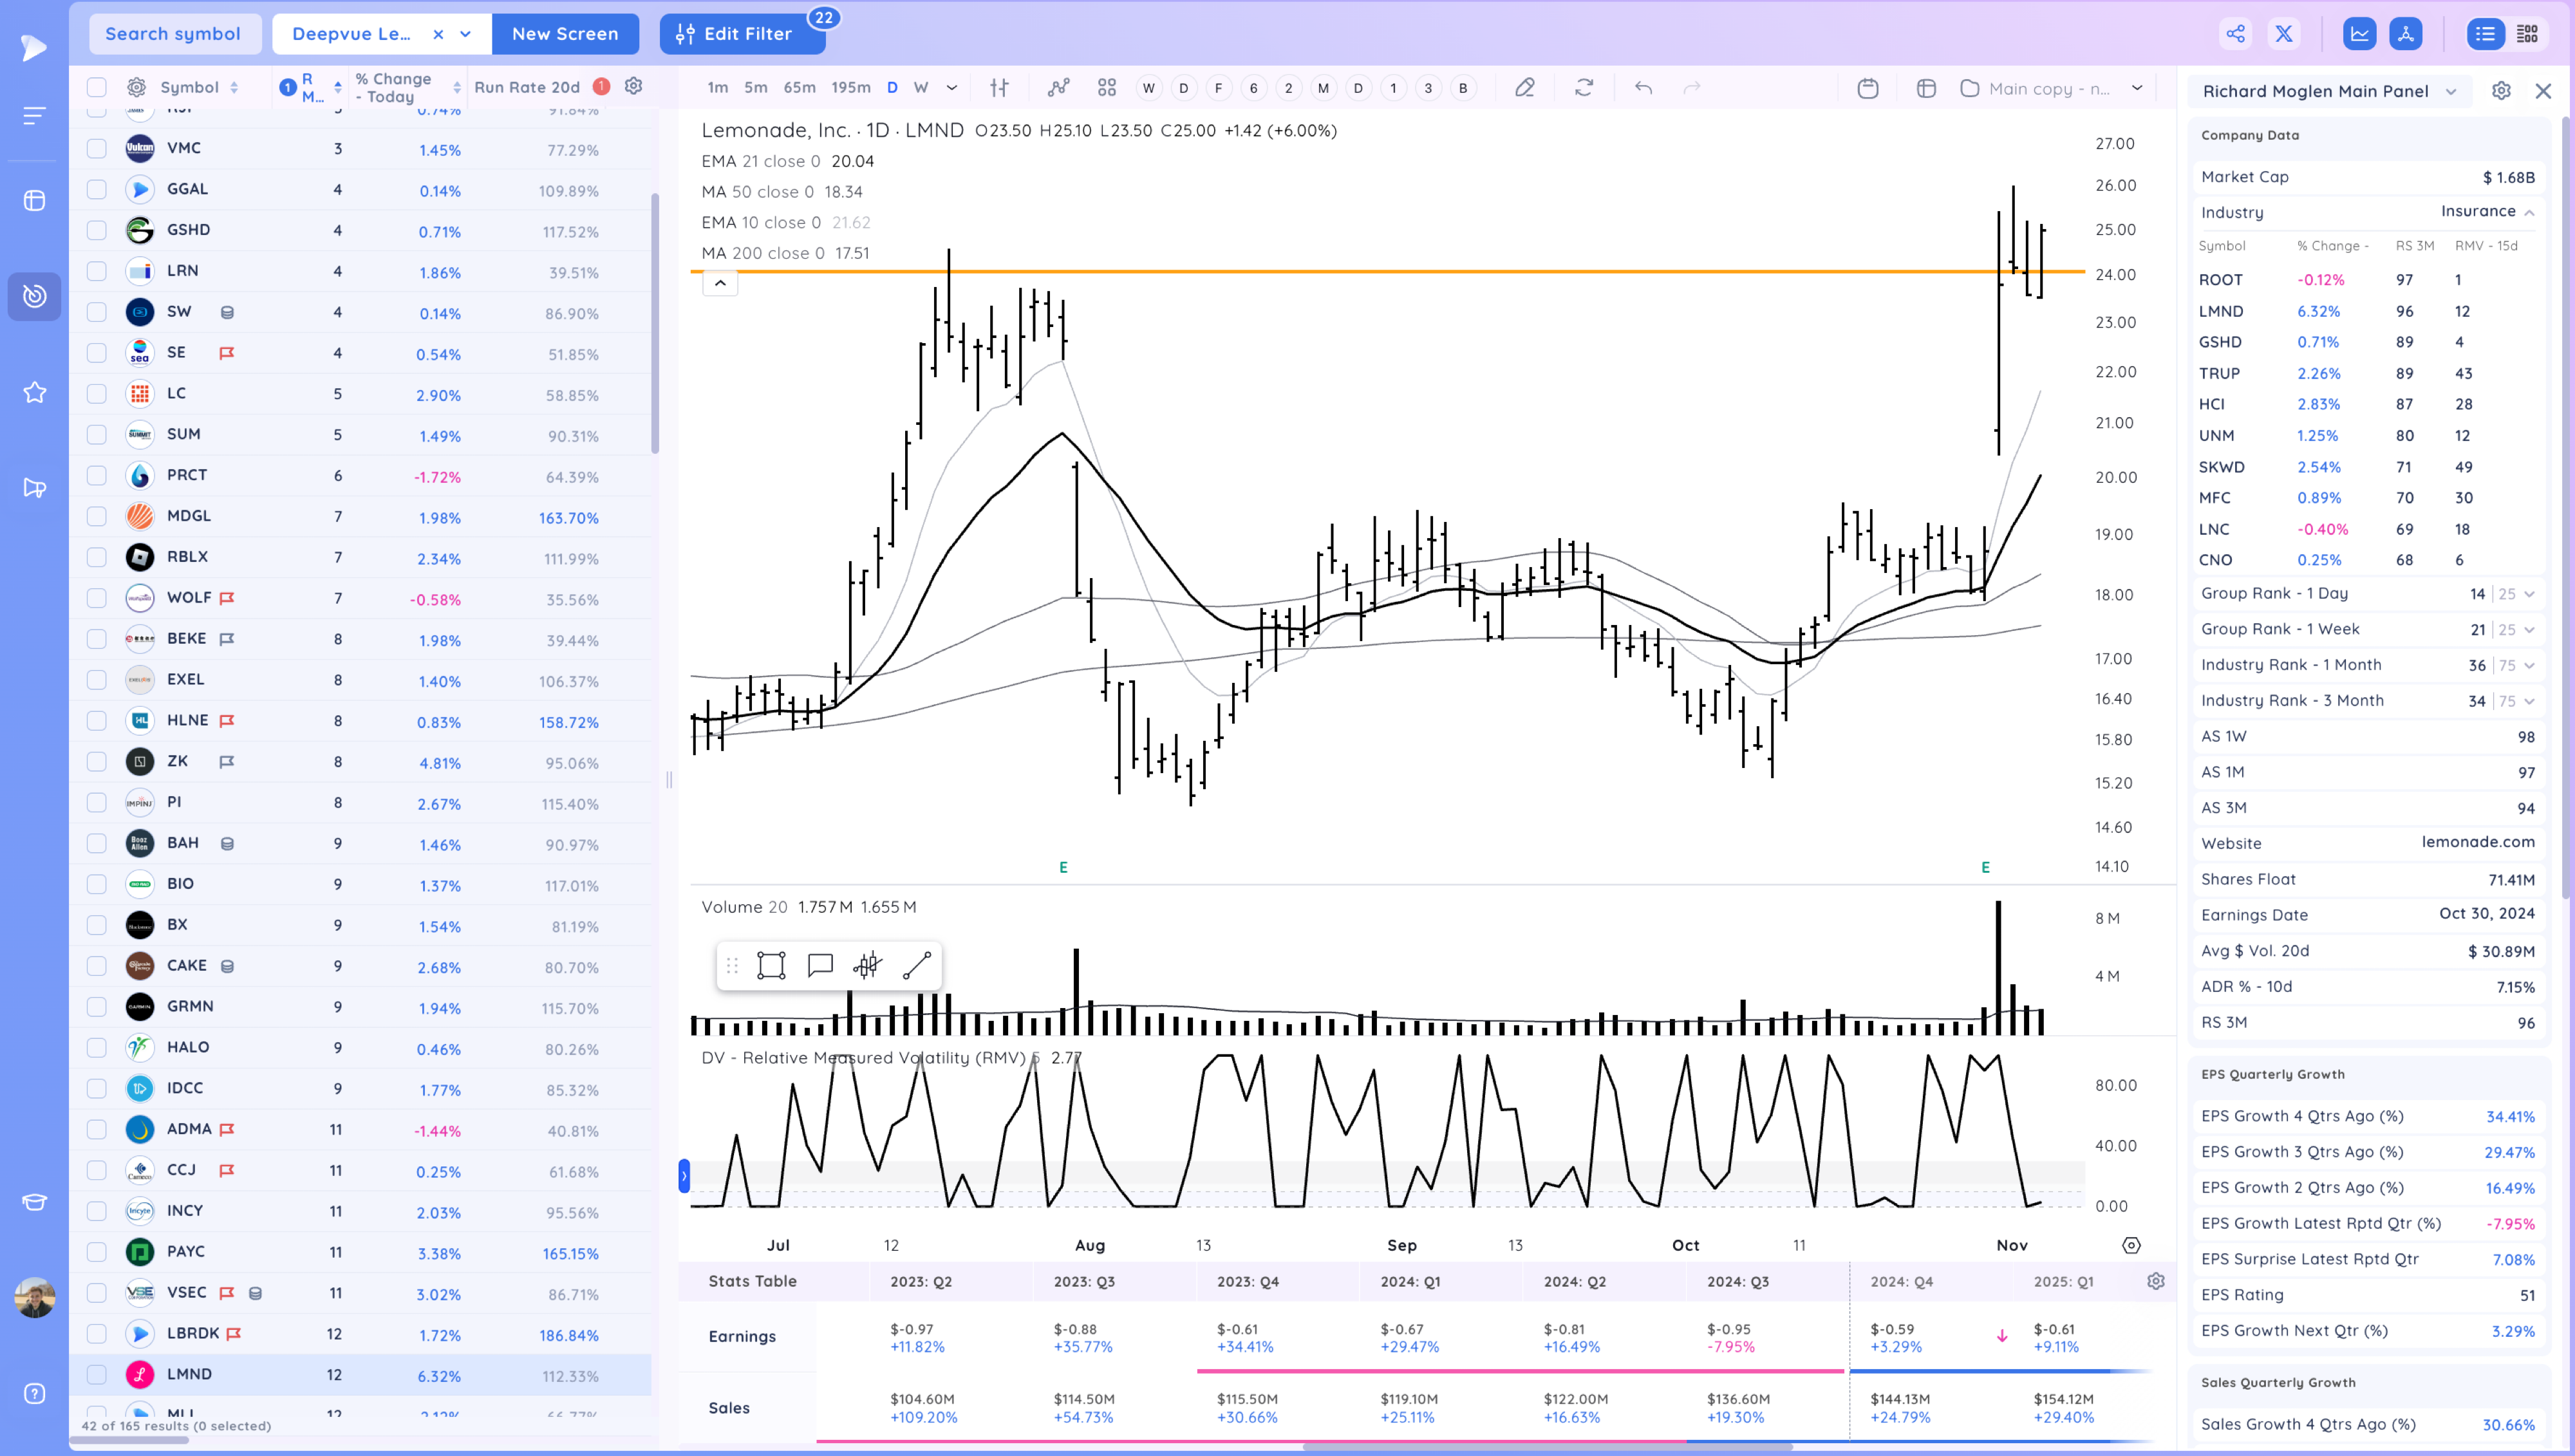Toggle the select-all symbols checkbox
2575x1456 pixels.
point(97,88)
